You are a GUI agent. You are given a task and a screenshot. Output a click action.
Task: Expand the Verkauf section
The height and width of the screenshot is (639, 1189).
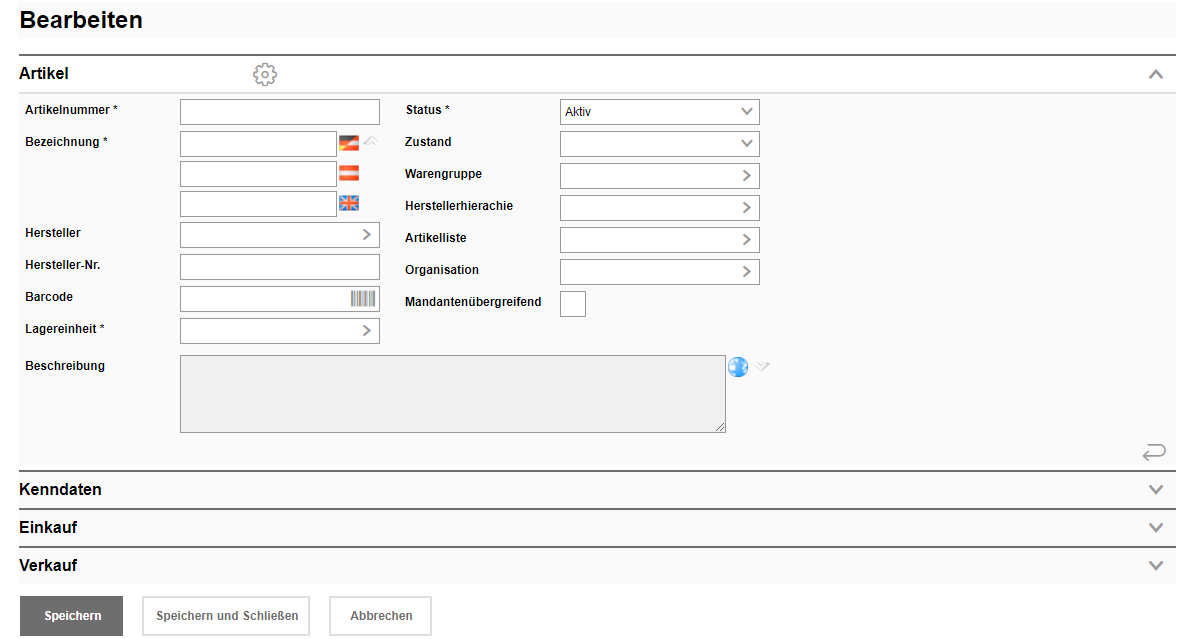pyautogui.click(x=1156, y=566)
